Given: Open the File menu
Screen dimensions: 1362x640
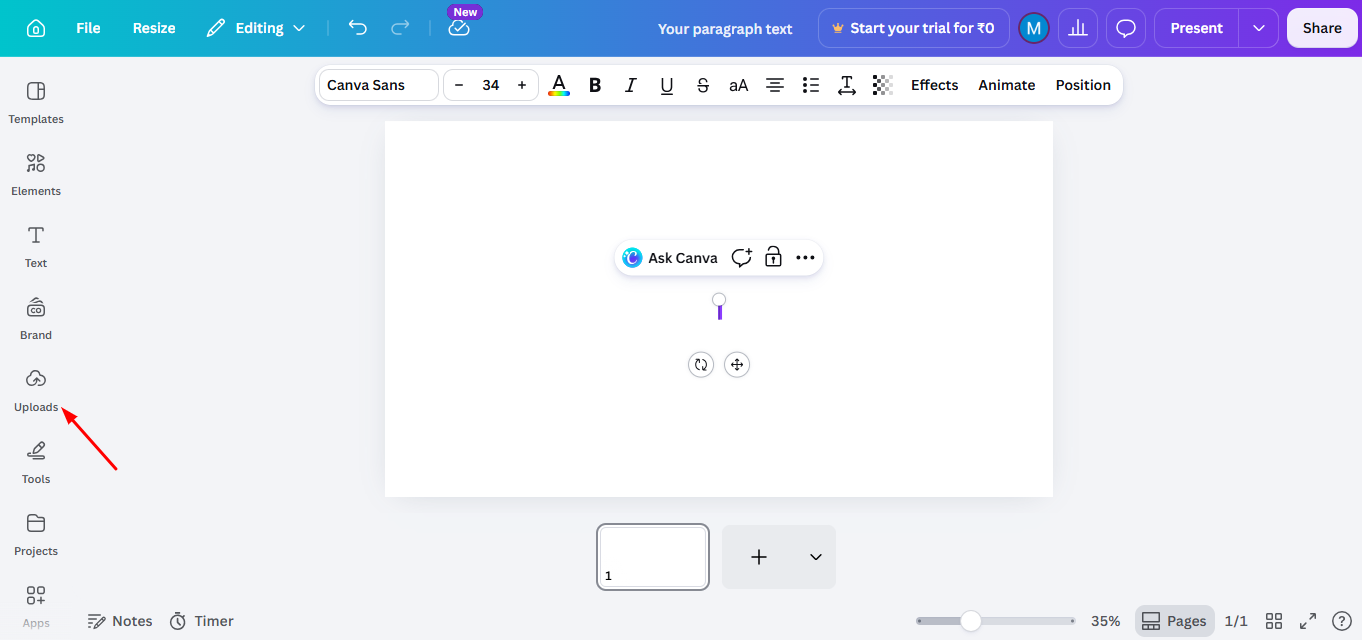Looking at the screenshot, I should click(88, 28).
